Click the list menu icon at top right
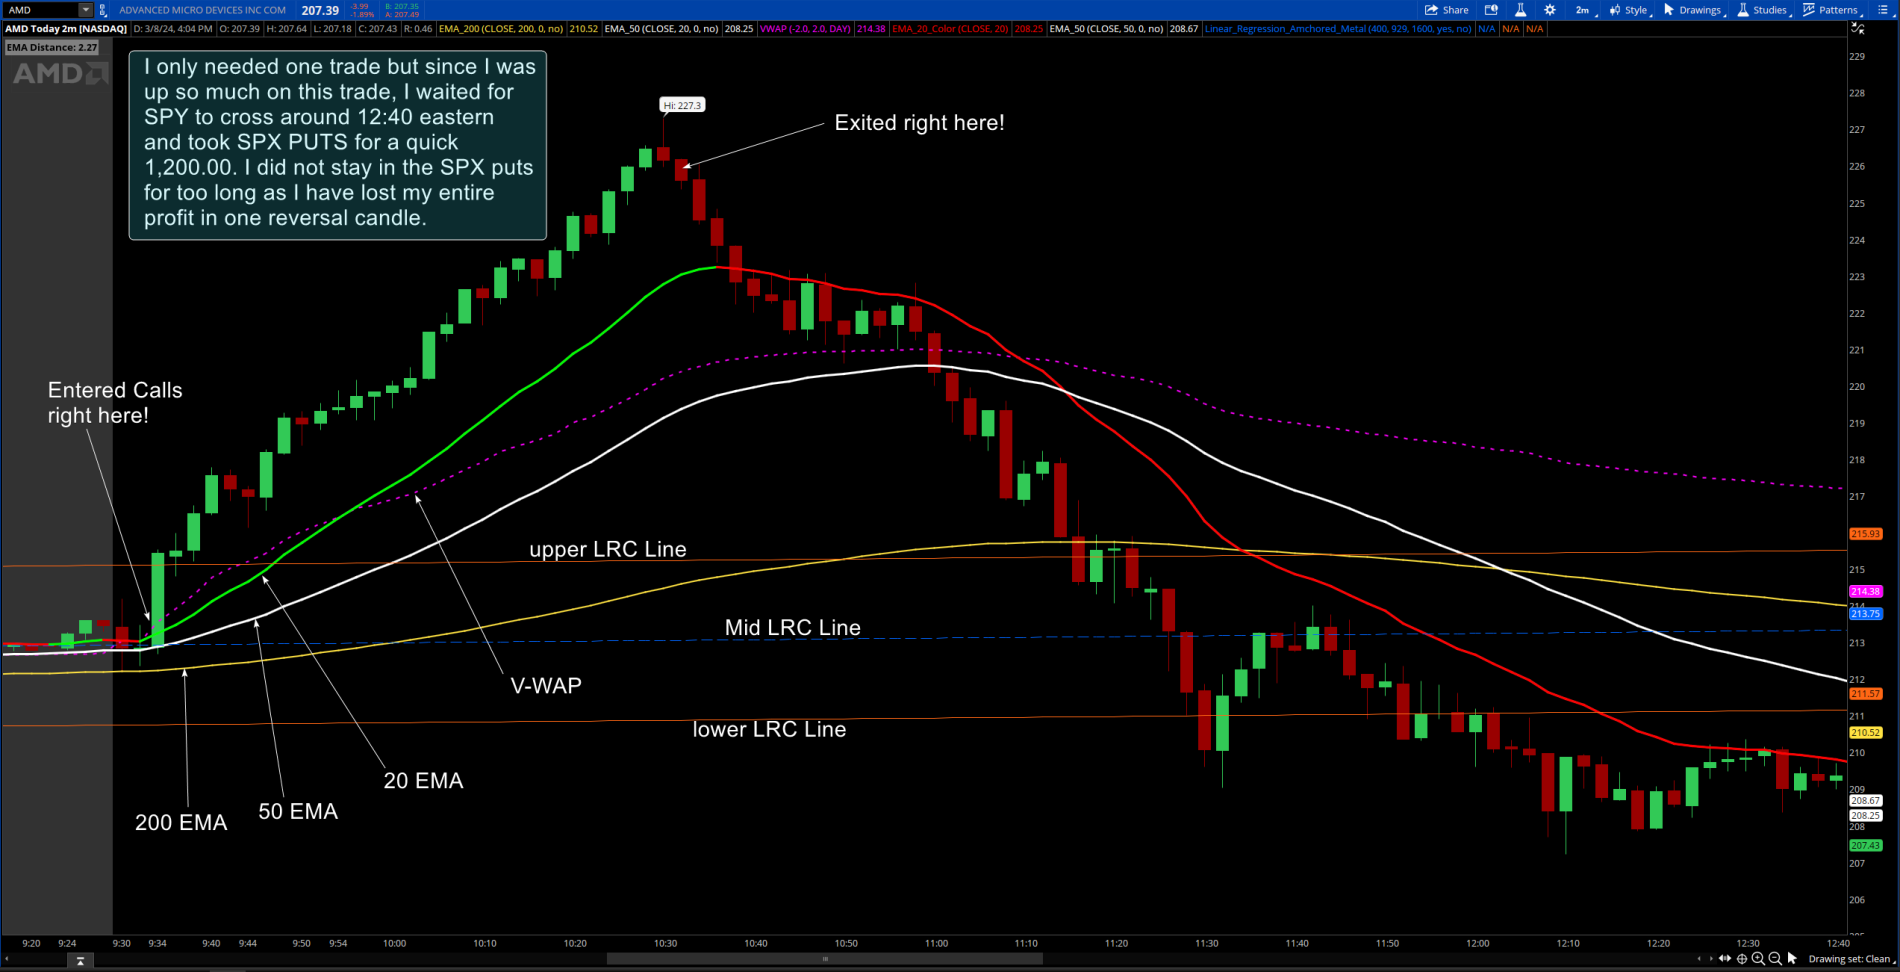1900x972 pixels. 1882,10
